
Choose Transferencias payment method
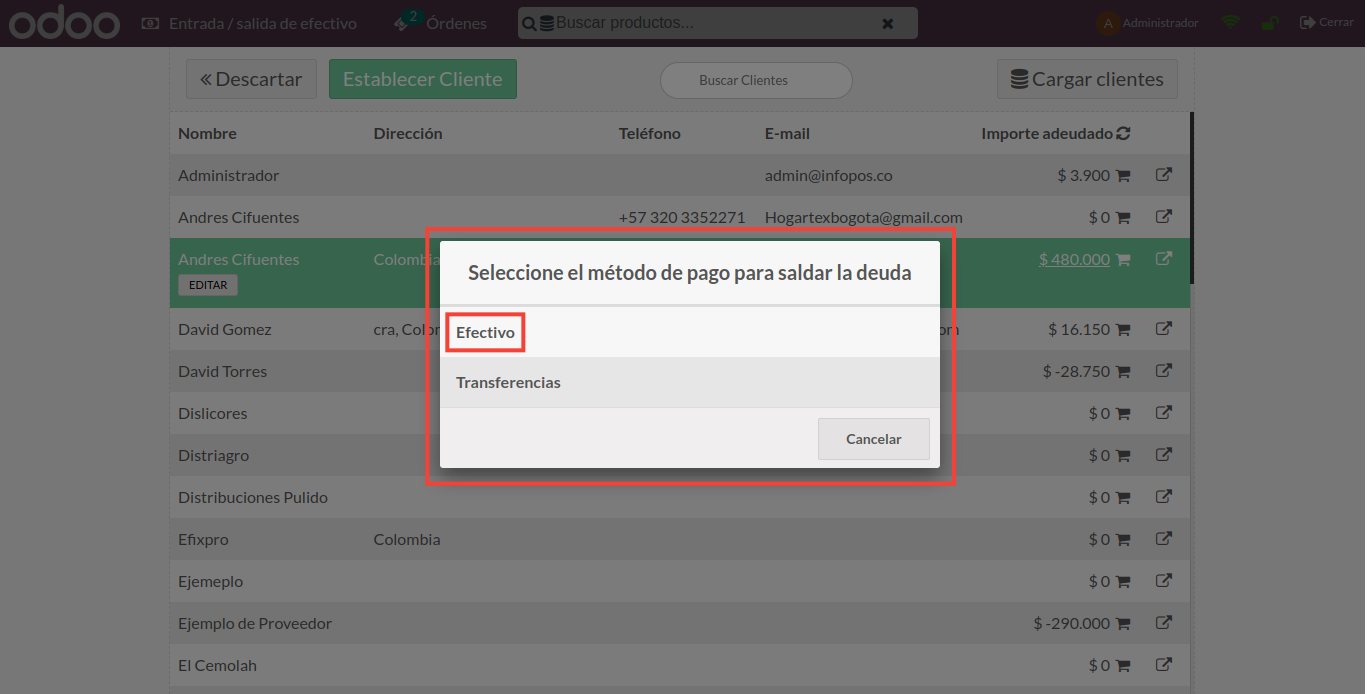coord(508,382)
